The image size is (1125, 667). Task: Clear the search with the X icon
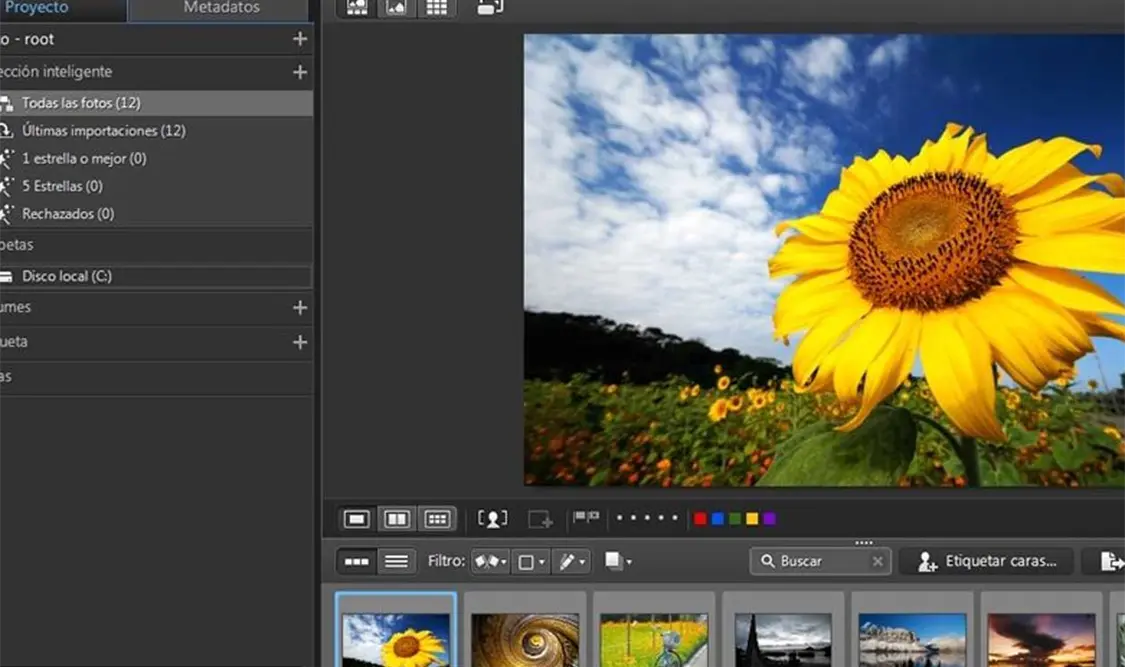tap(877, 561)
